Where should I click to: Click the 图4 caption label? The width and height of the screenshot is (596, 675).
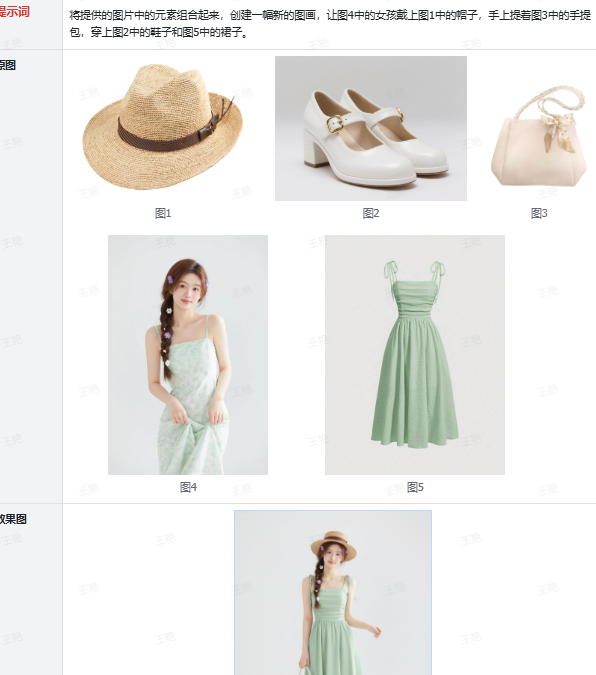point(188,487)
